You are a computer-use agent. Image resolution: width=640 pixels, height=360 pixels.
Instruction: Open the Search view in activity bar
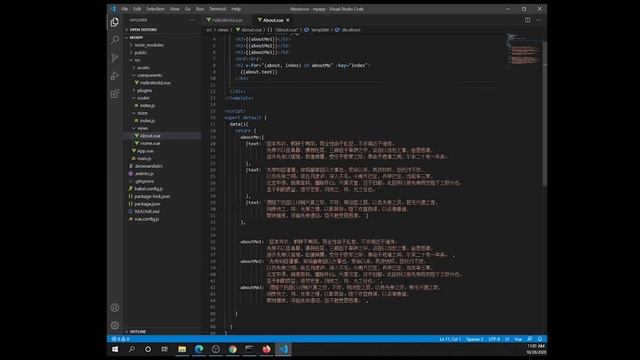115,40
